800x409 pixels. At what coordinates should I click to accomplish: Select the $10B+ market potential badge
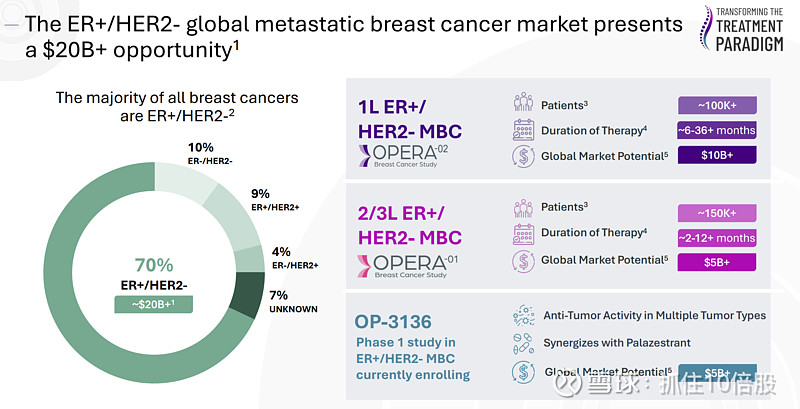(x=716, y=156)
